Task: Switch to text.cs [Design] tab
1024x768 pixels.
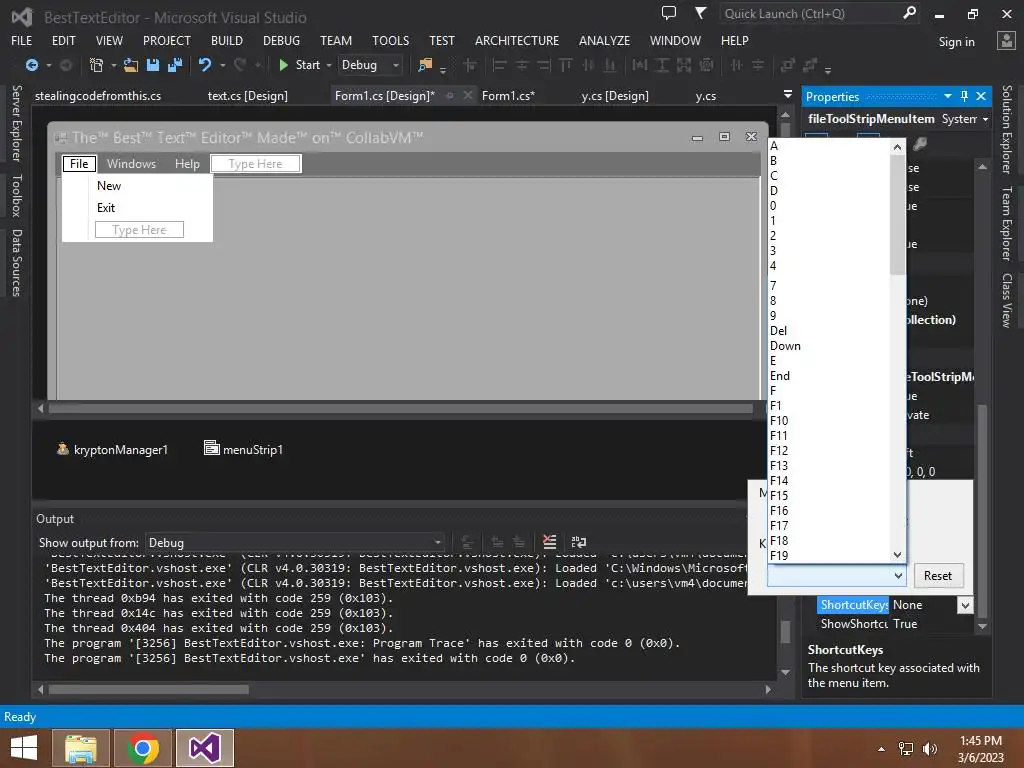Action: point(248,95)
